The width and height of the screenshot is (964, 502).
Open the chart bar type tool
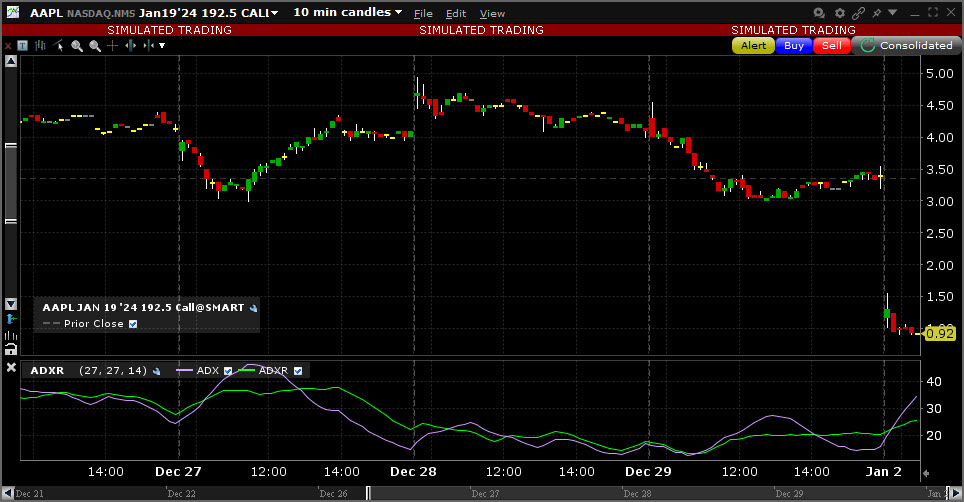(41, 45)
